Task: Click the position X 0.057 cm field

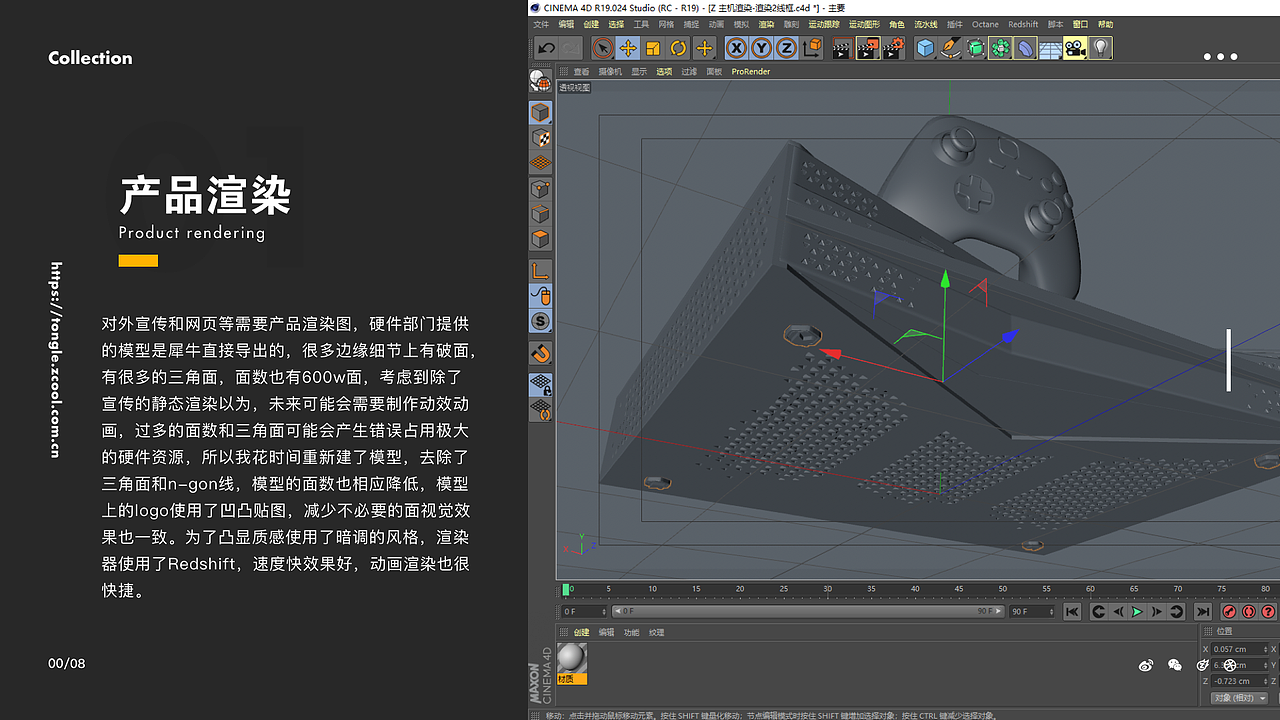Action: [x=1240, y=649]
